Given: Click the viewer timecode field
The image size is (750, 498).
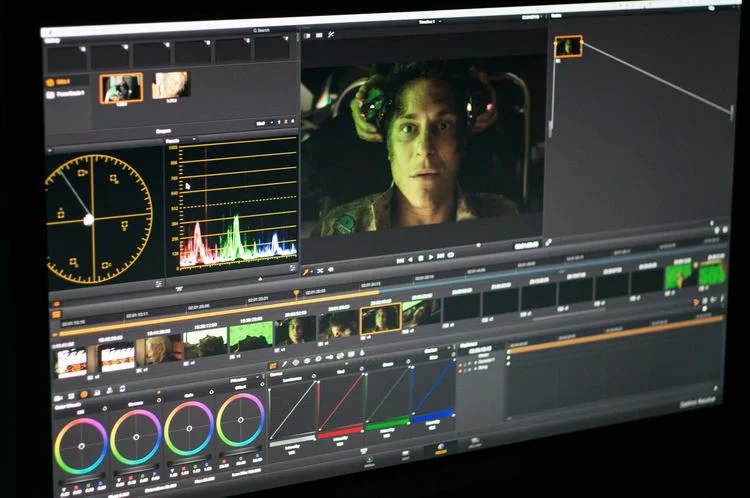Looking at the screenshot, I should coord(527,245).
